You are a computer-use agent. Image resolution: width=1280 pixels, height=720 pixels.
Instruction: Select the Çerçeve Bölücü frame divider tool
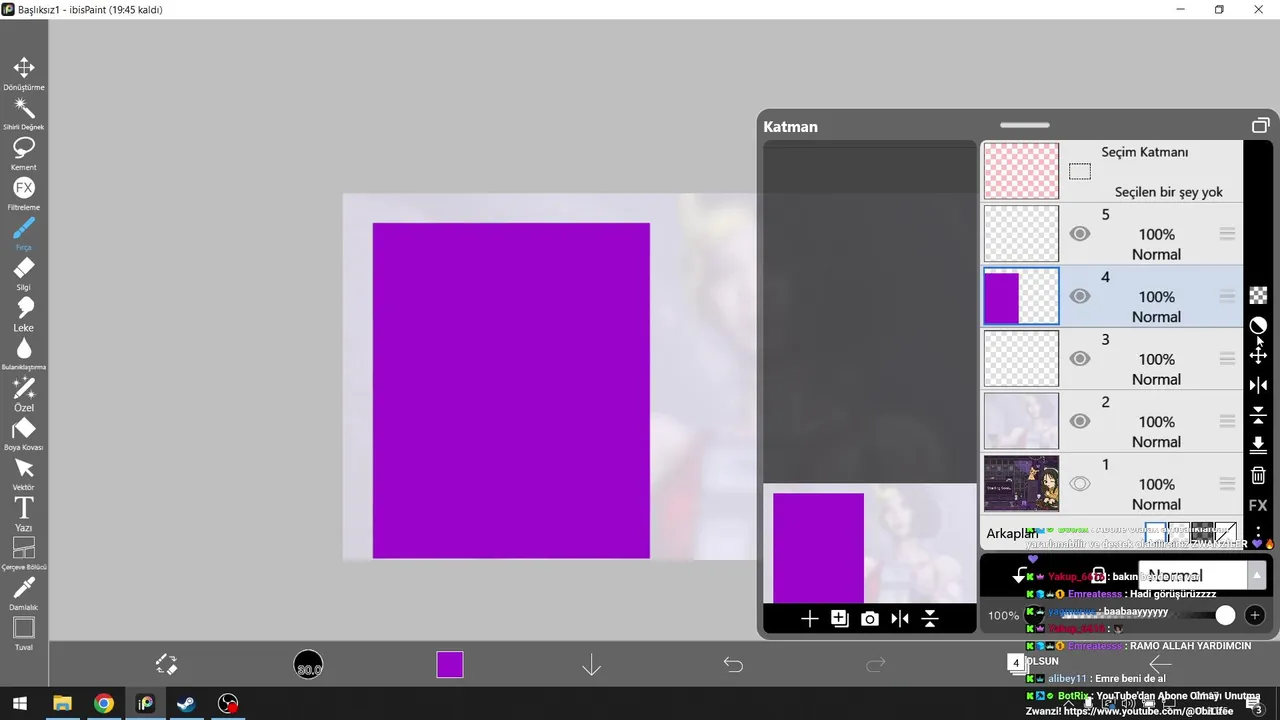point(24,553)
